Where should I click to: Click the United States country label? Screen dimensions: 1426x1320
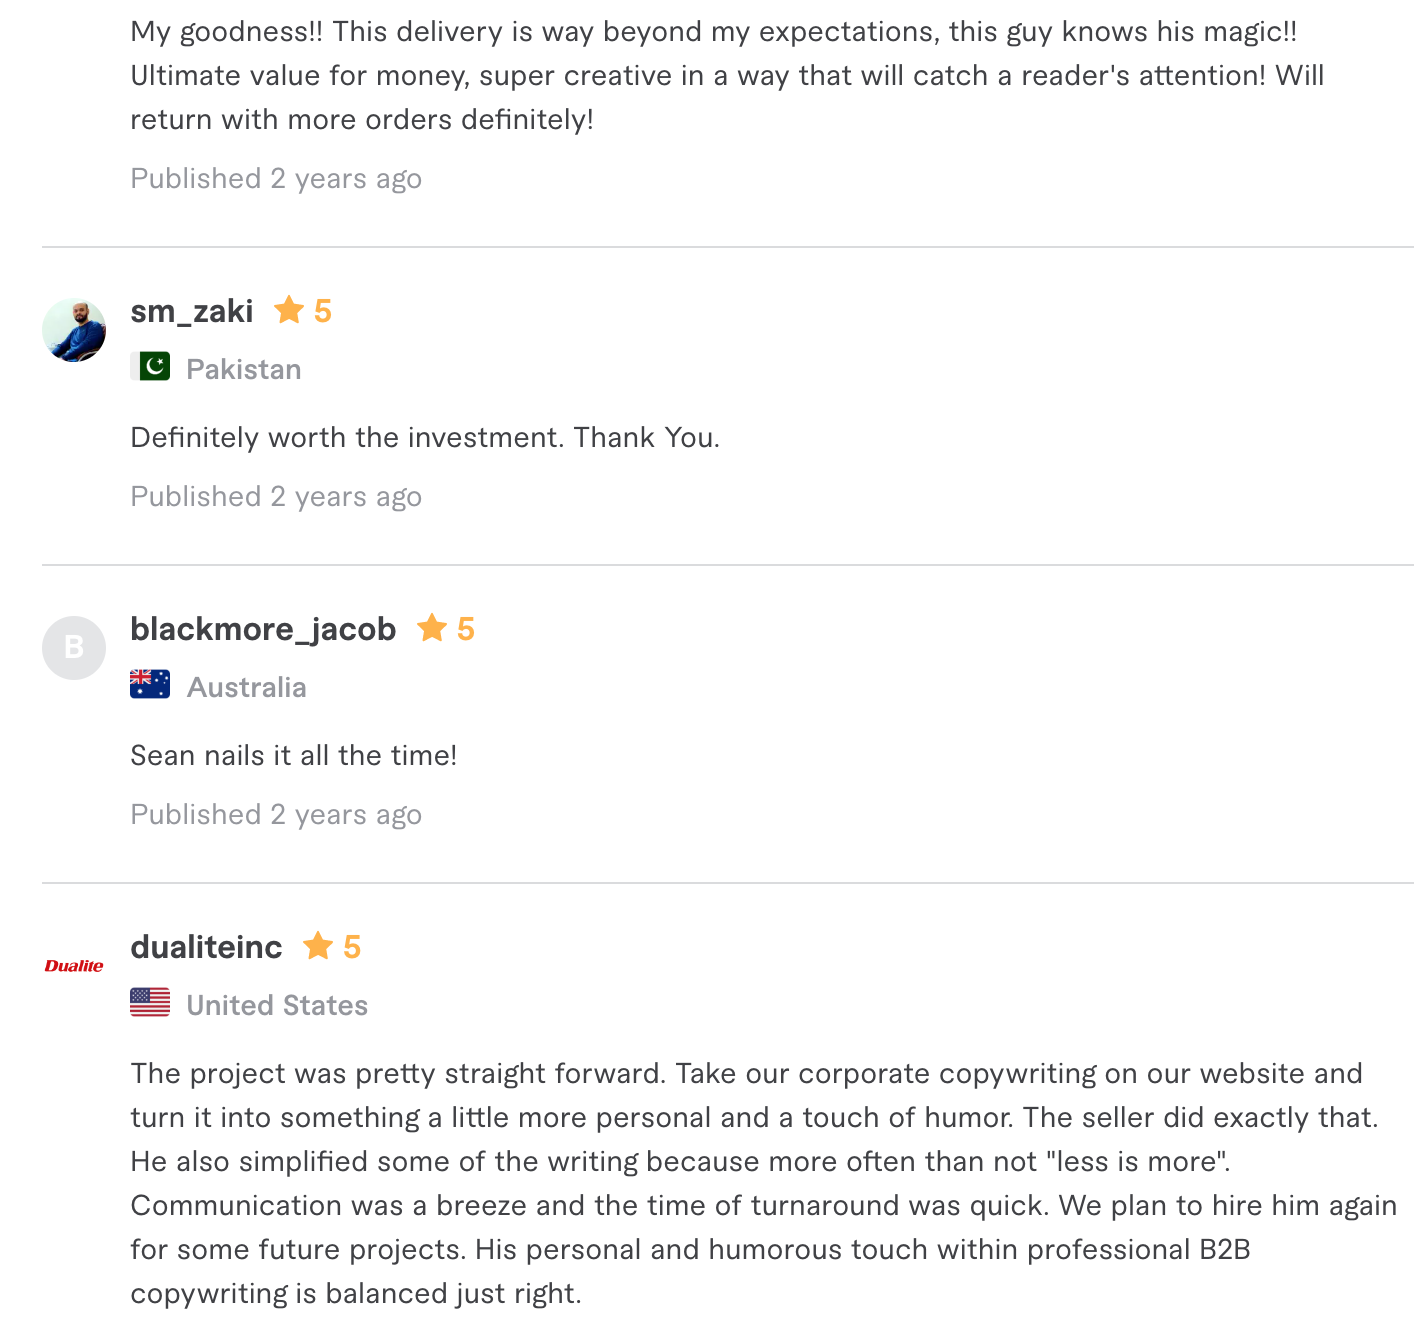[x=277, y=1005]
